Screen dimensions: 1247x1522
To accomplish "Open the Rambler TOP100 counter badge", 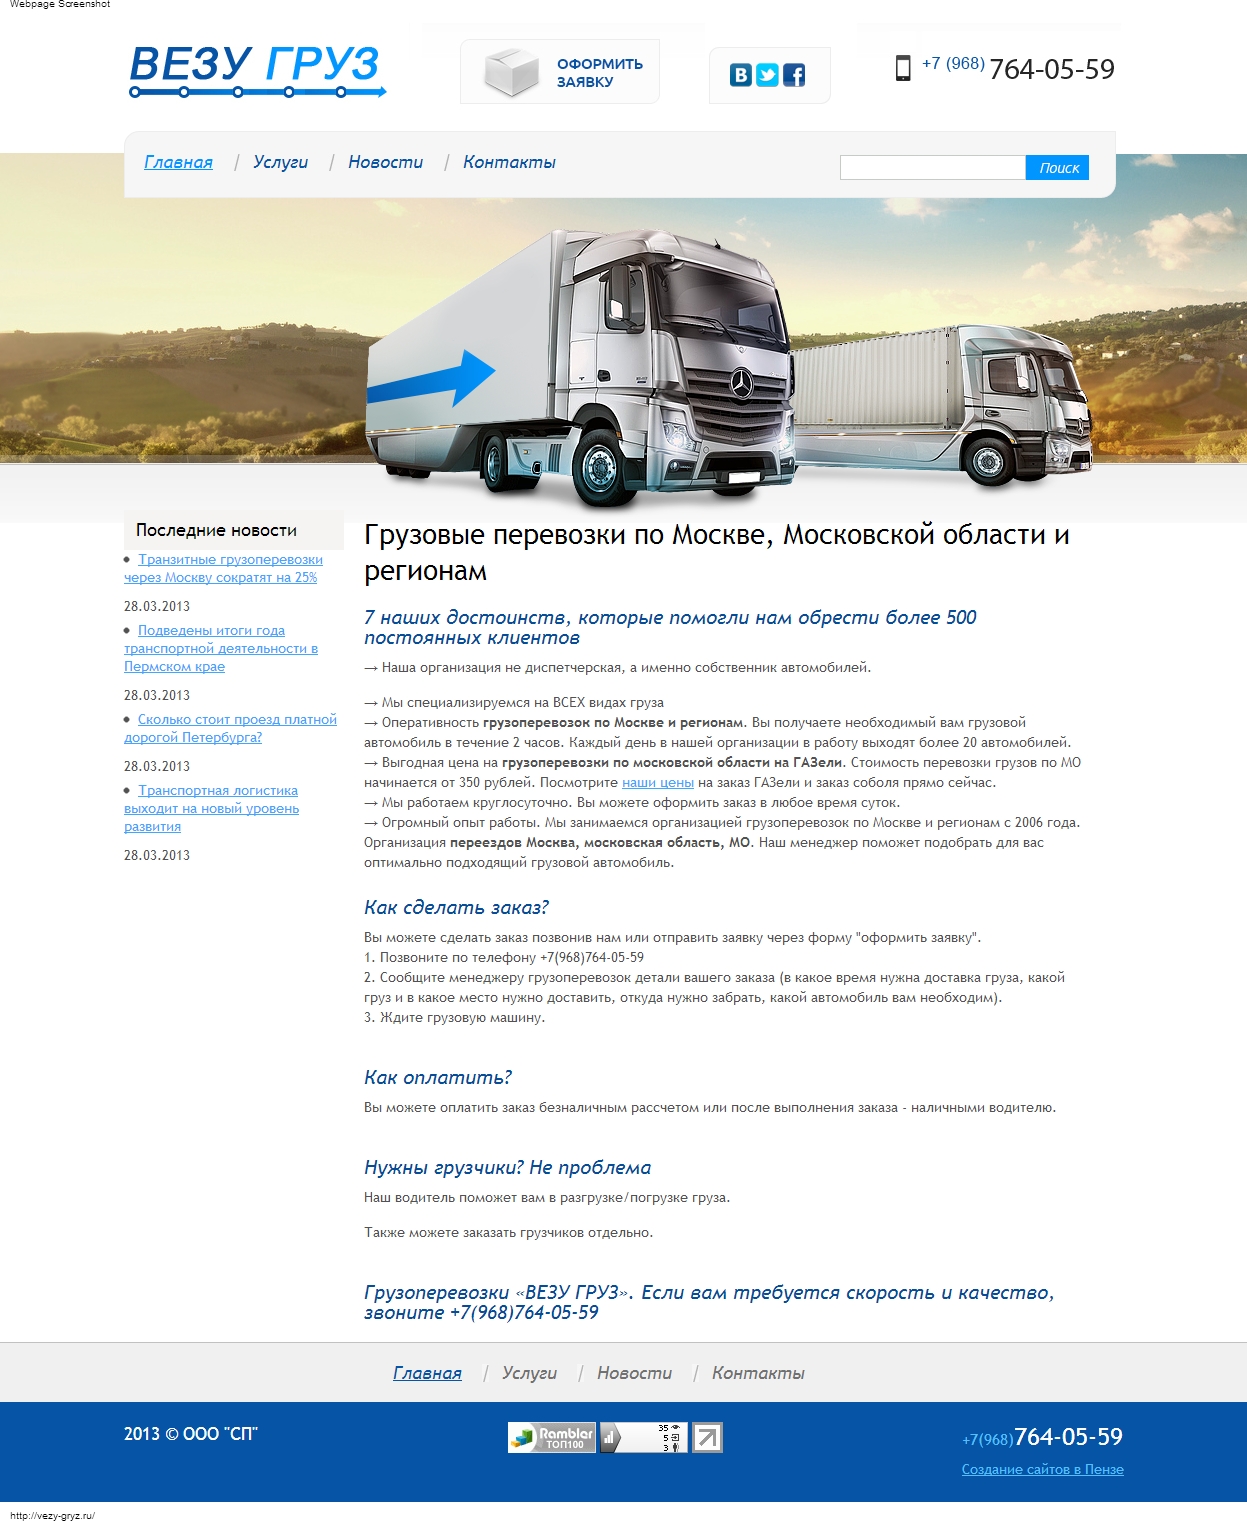I will (552, 1438).
